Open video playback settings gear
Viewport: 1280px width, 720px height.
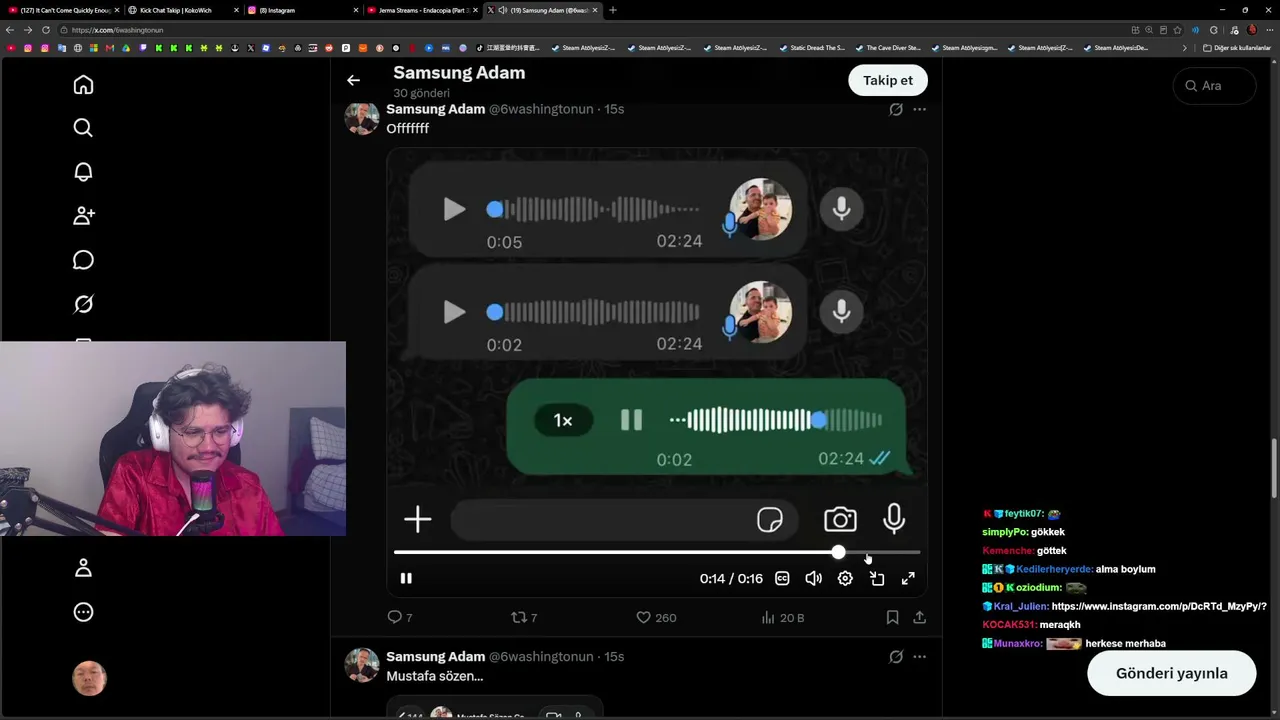(x=845, y=578)
